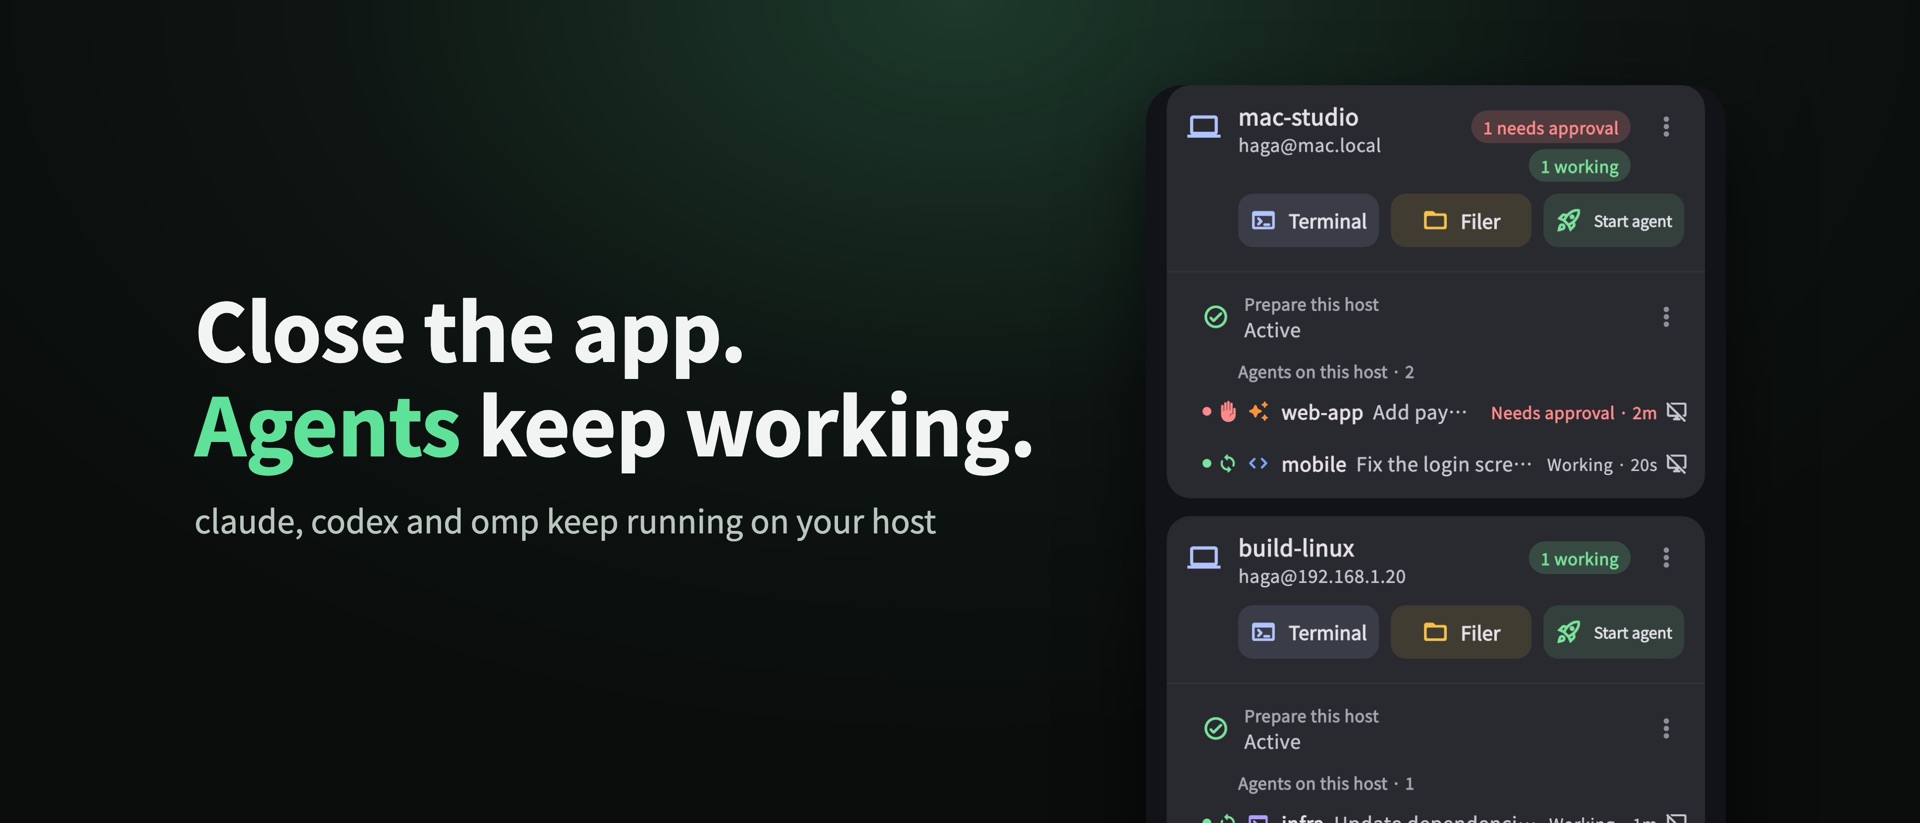Click the laptop icon beside mac-studio

point(1204,127)
